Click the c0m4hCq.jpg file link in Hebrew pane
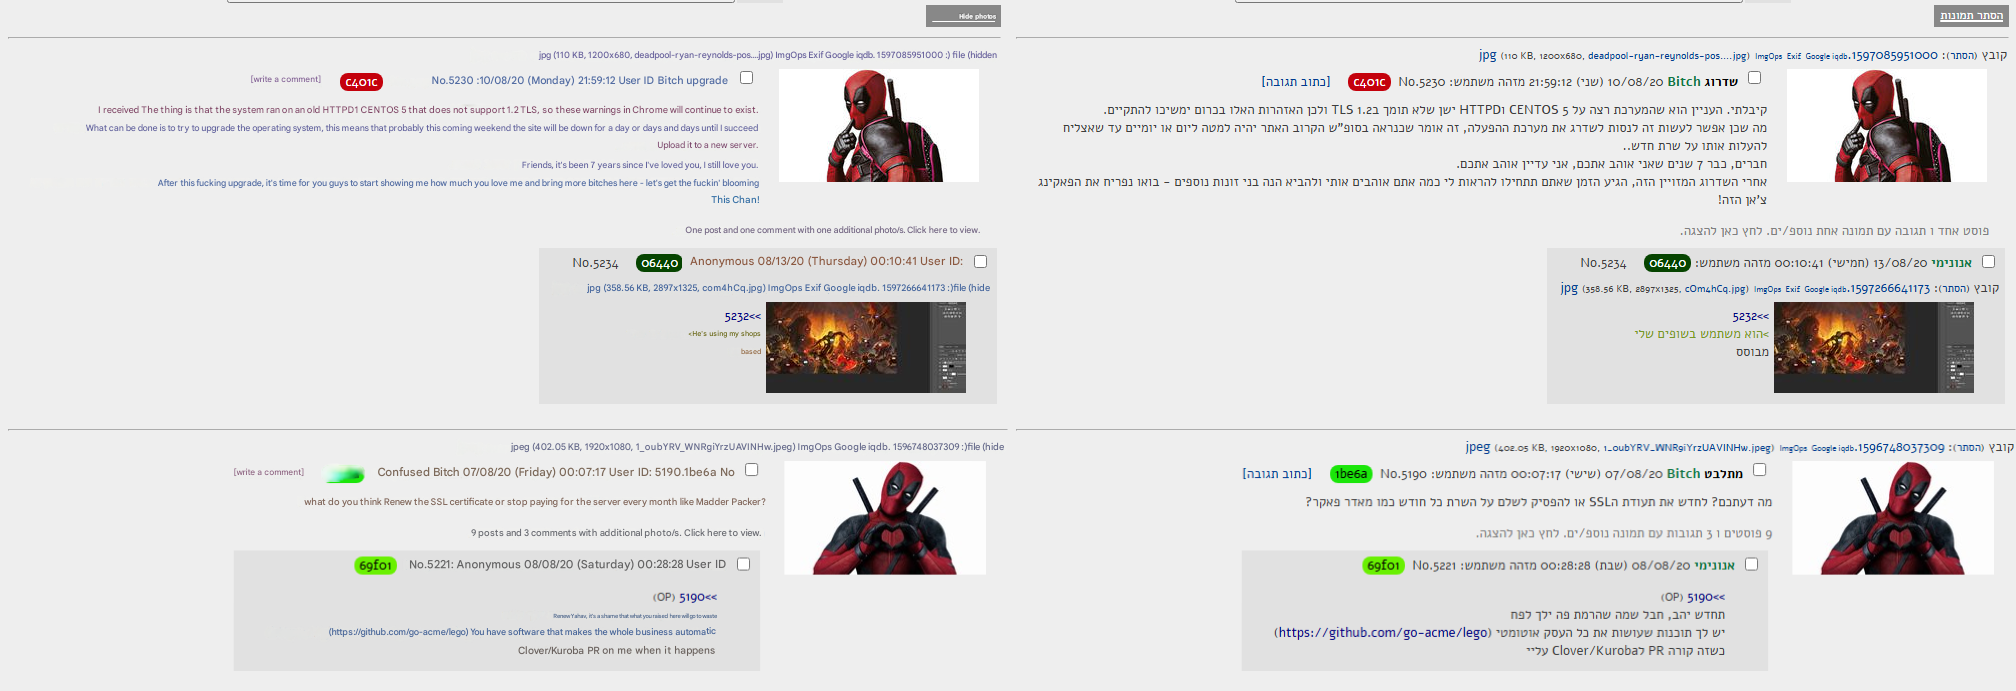This screenshot has height=691, width=2016. point(1716,289)
